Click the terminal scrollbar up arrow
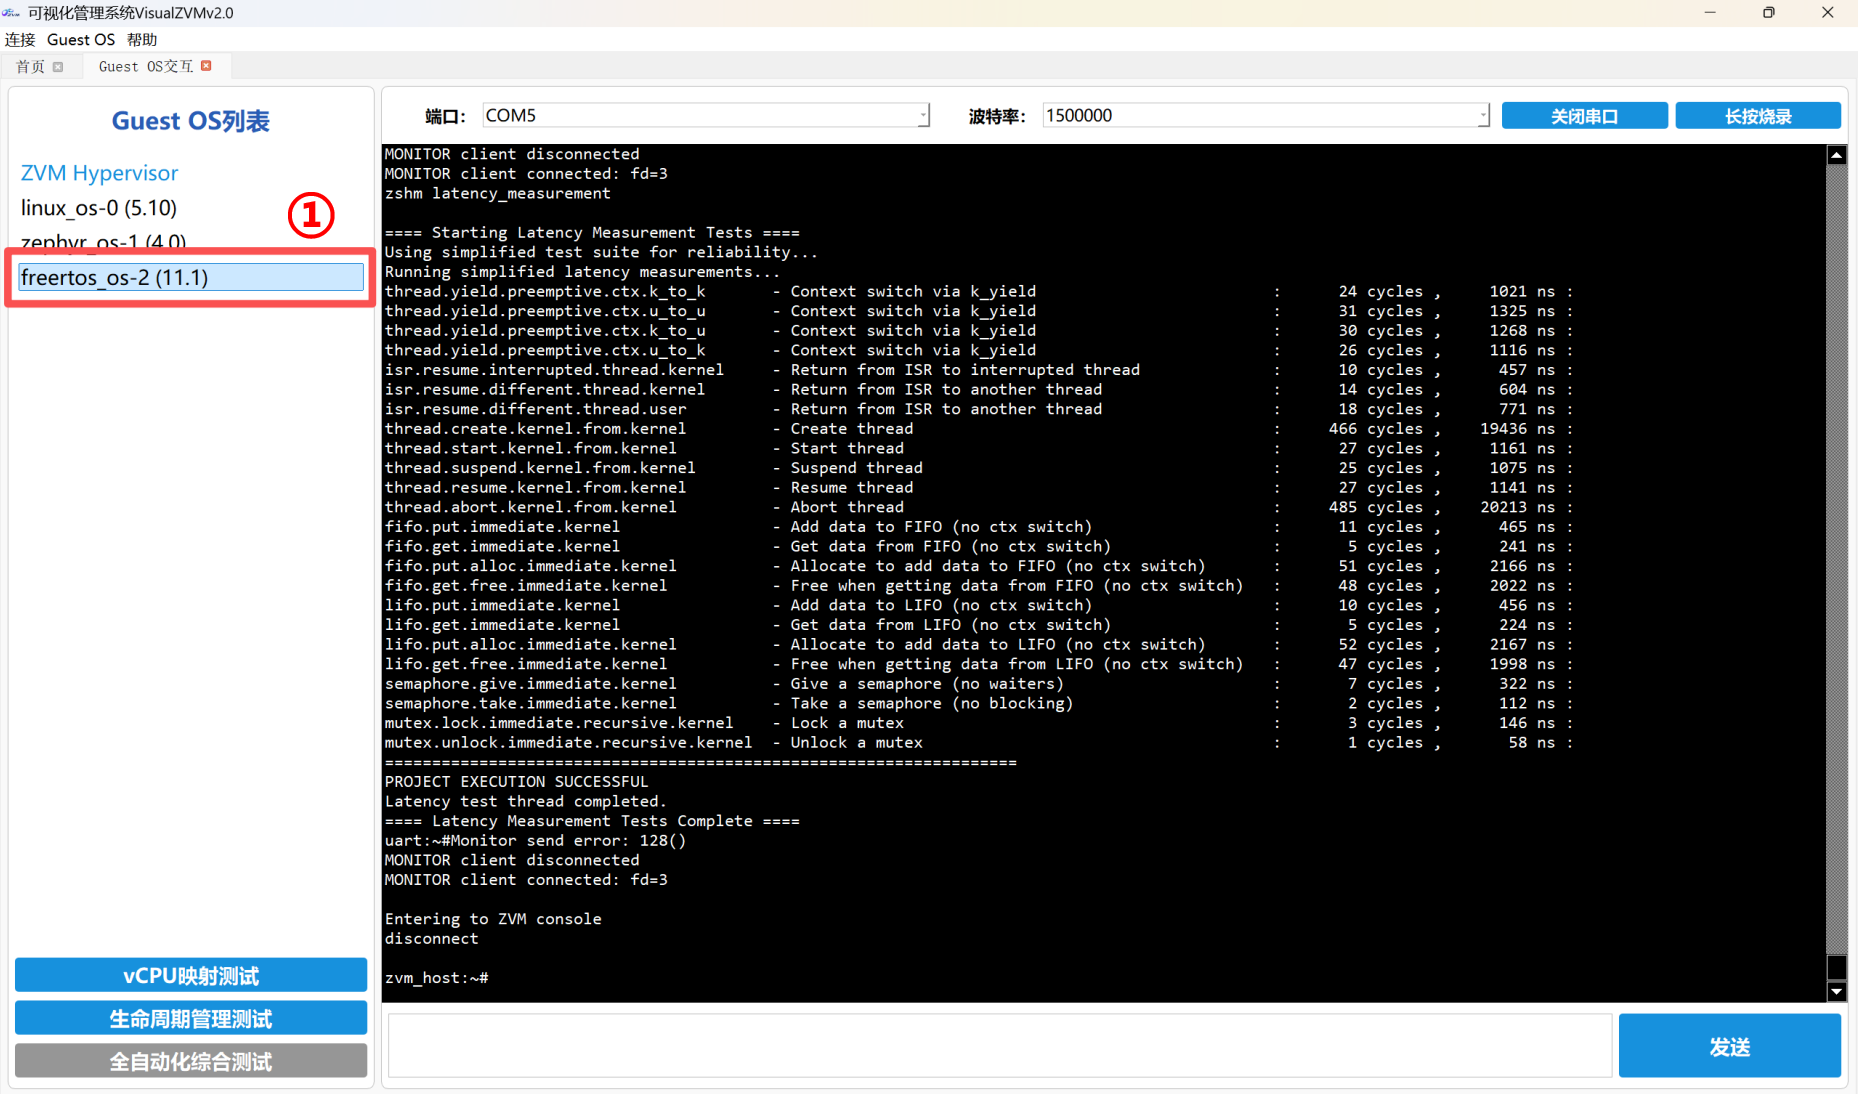The height and width of the screenshot is (1094, 1859). point(1836,155)
